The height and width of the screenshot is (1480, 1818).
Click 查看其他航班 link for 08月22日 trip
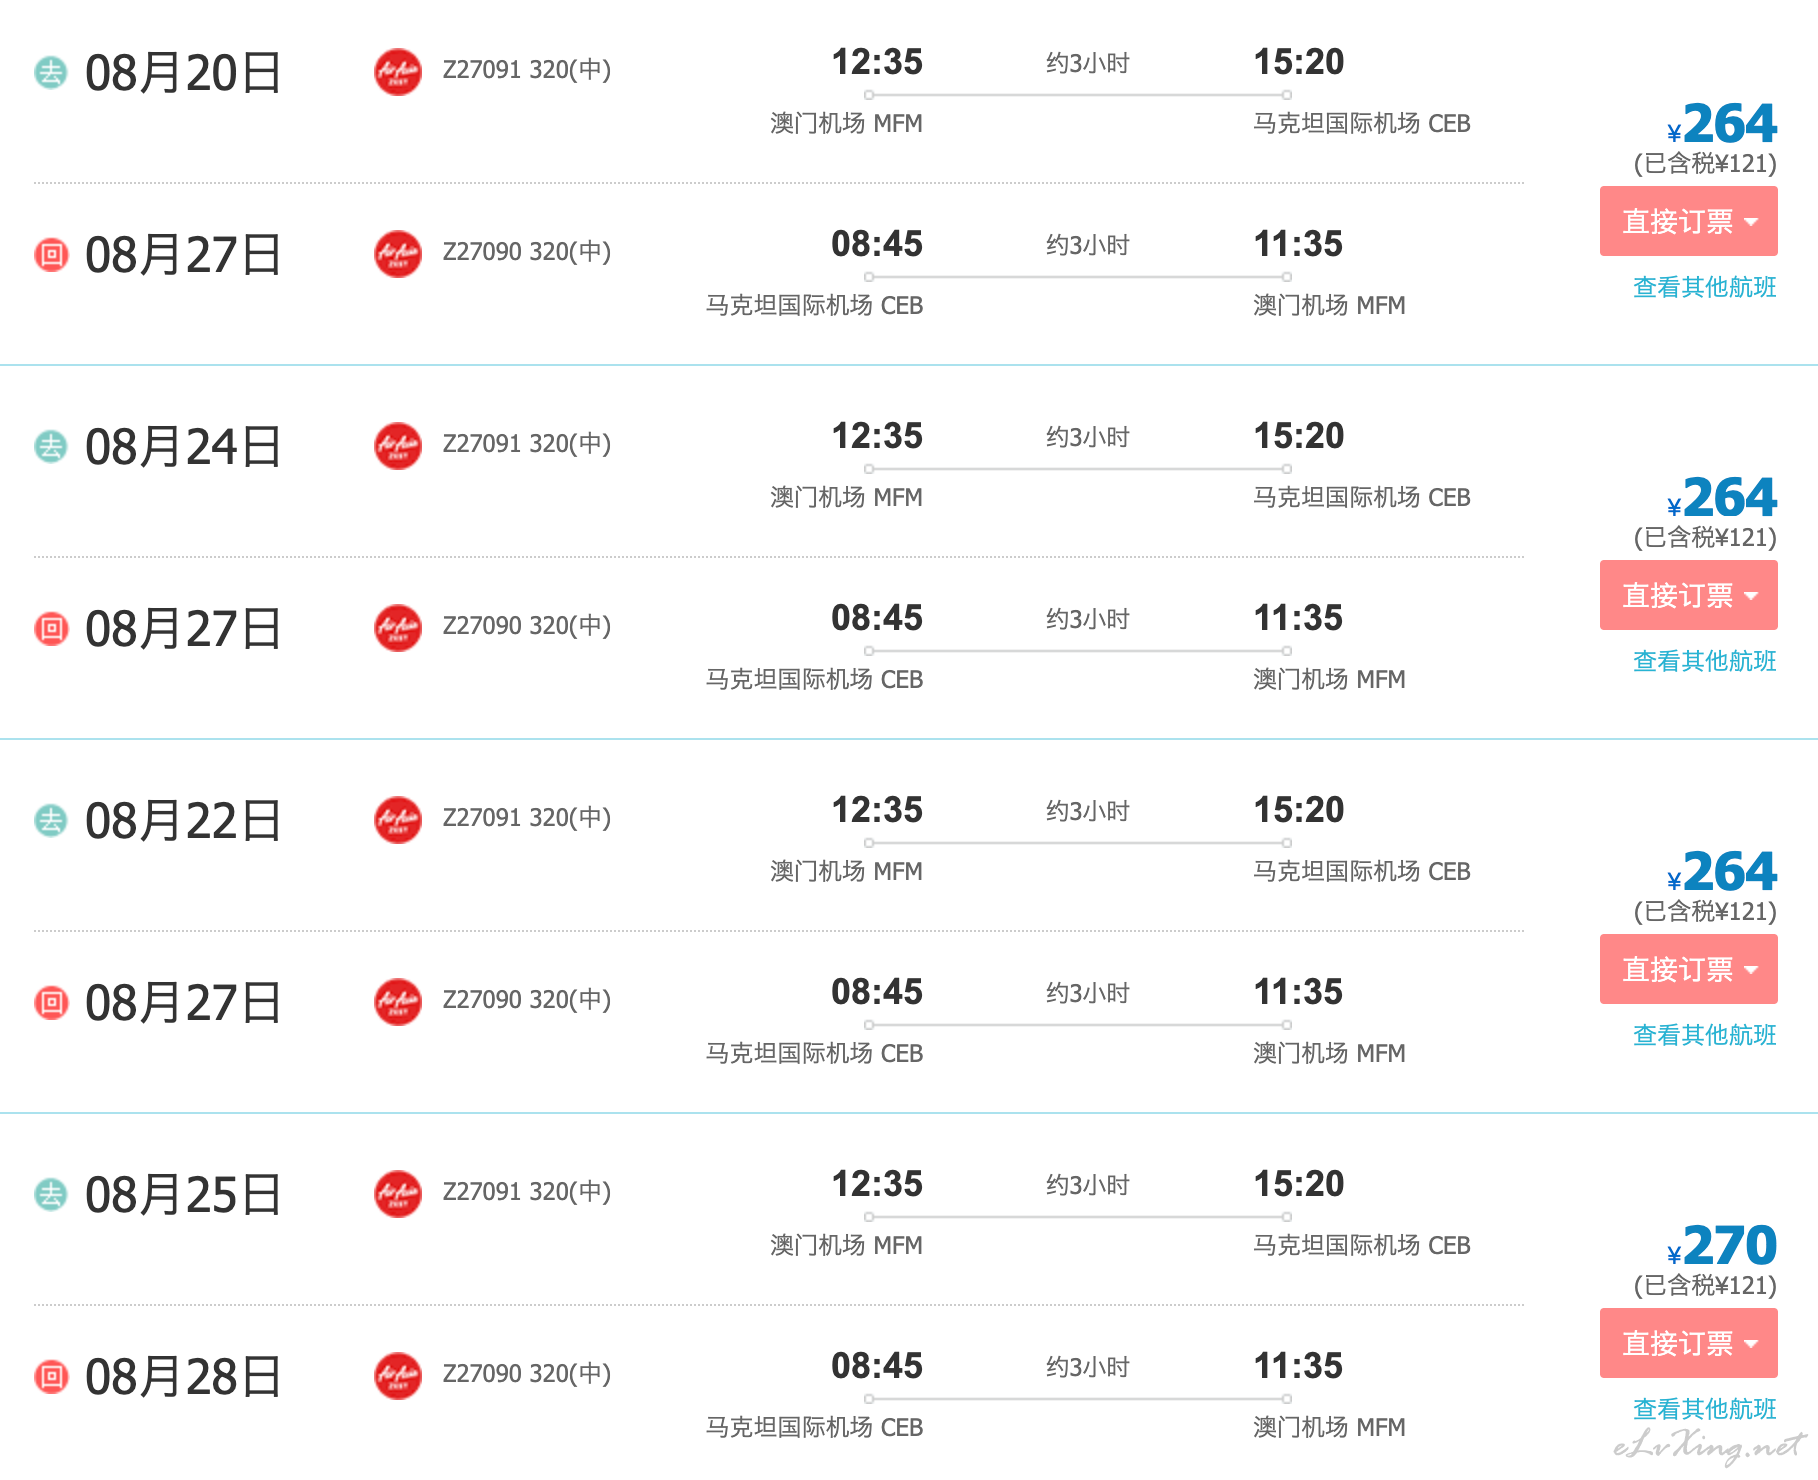(x=1704, y=1035)
